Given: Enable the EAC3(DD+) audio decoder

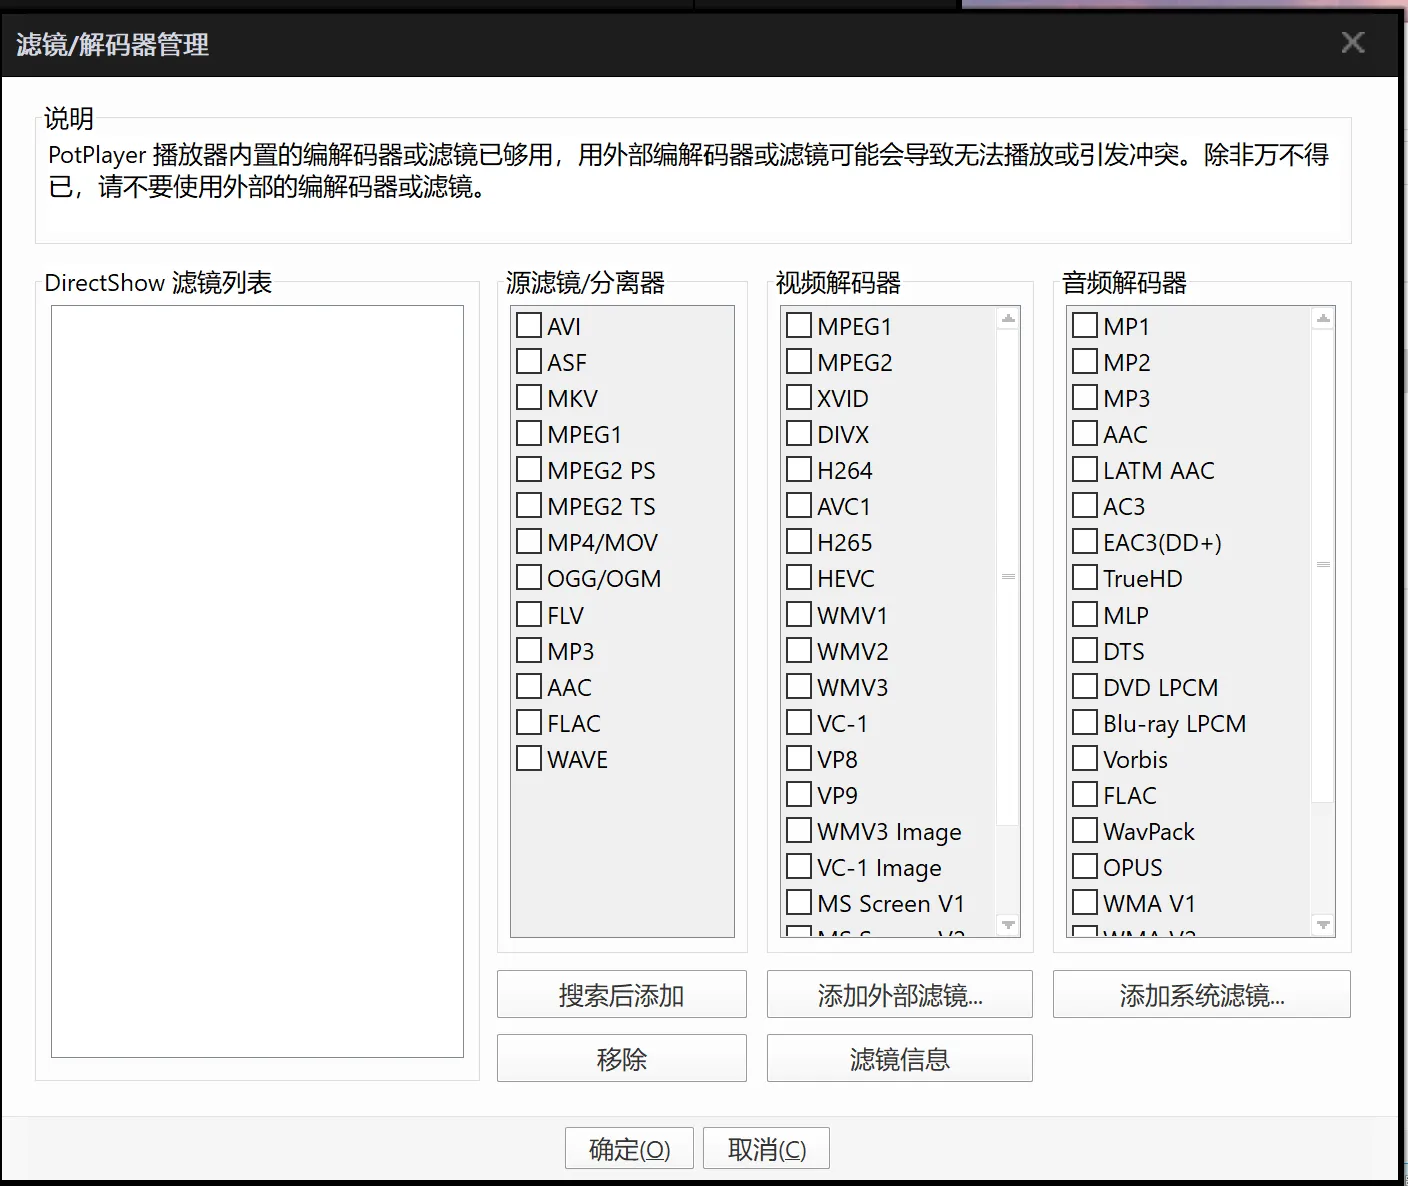Looking at the screenshot, I should [x=1084, y=541].
